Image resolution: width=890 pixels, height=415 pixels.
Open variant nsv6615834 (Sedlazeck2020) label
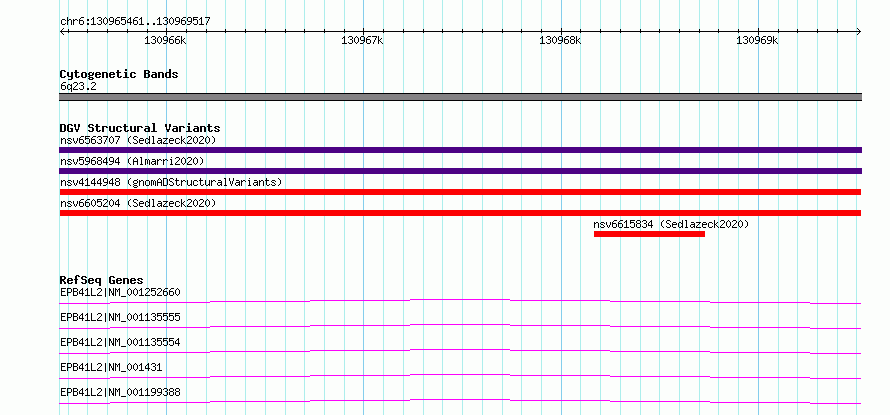point(671,224)
